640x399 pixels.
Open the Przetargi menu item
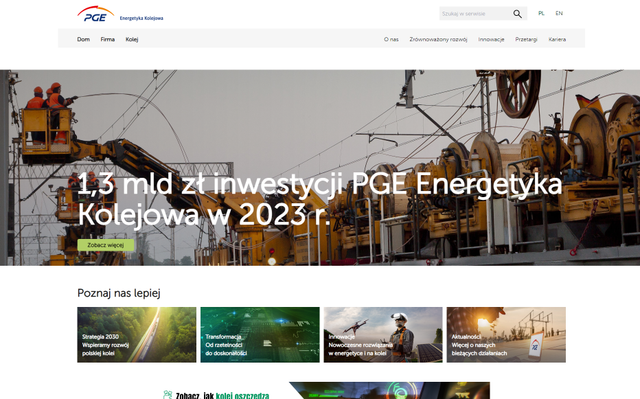[526, 40]
